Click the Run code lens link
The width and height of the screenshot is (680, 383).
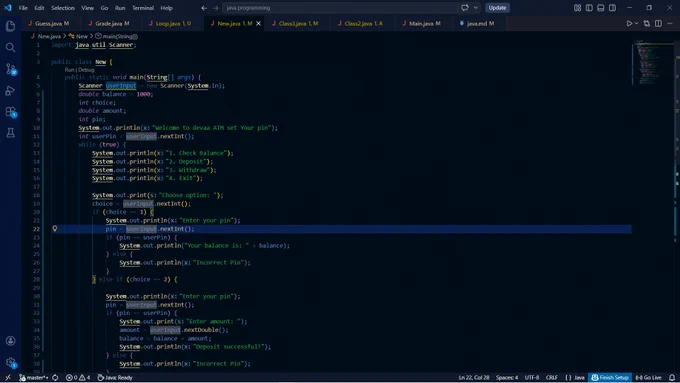coord(69,70)
